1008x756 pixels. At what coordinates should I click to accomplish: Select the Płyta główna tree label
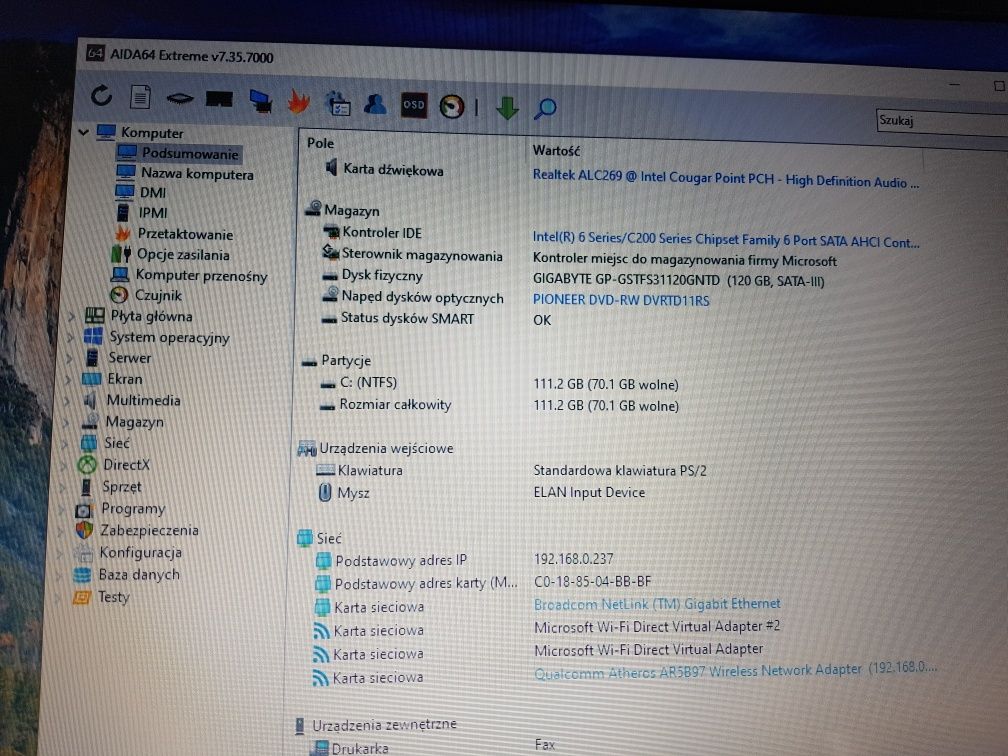tap(152, 316)
